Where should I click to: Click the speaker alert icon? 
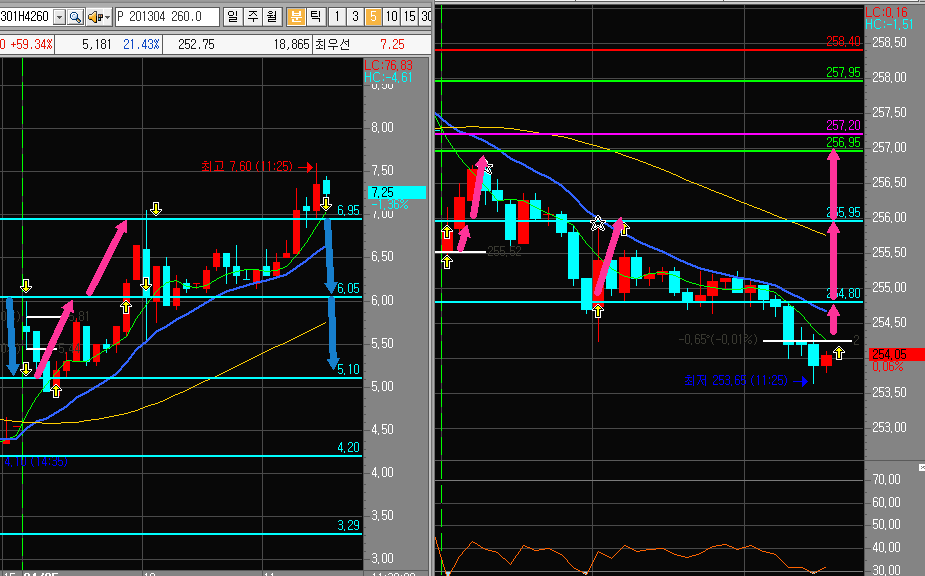coord(93,17)
